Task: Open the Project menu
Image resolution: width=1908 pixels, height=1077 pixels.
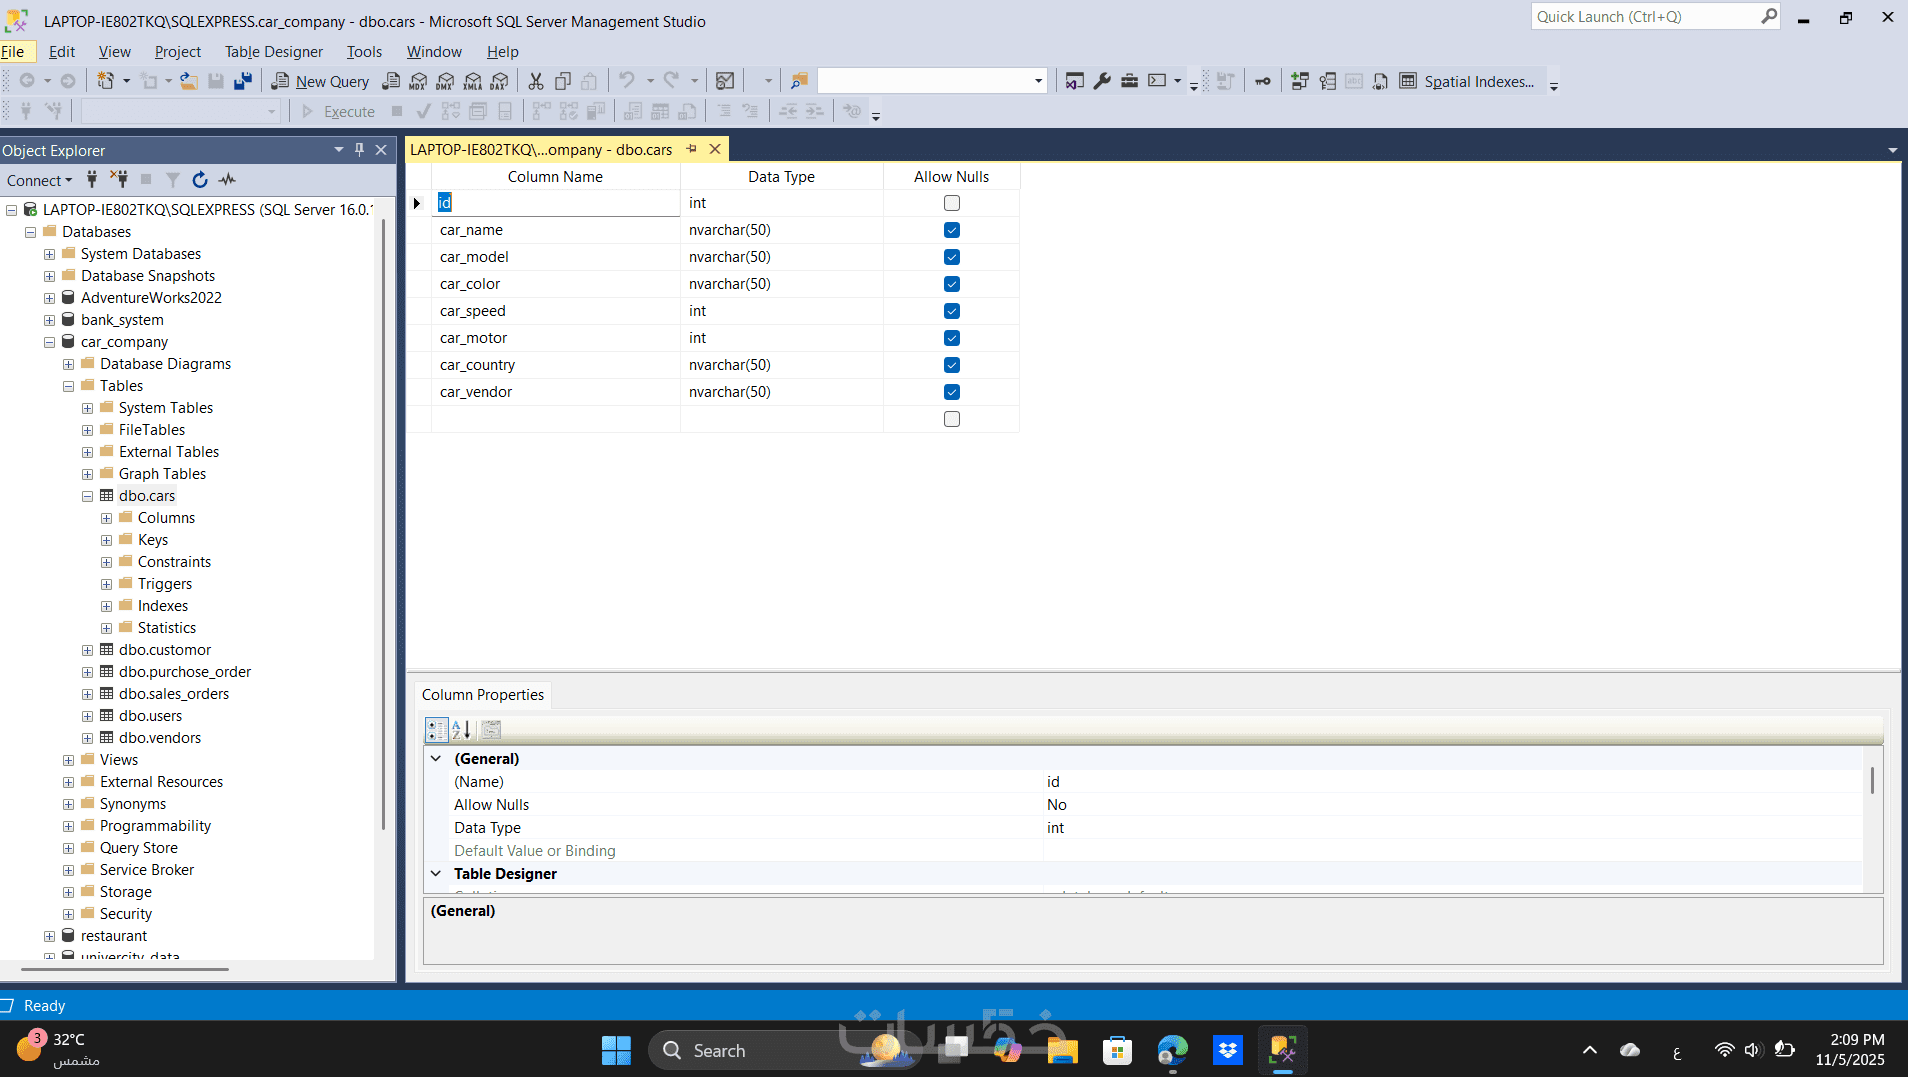Action: 178,52
